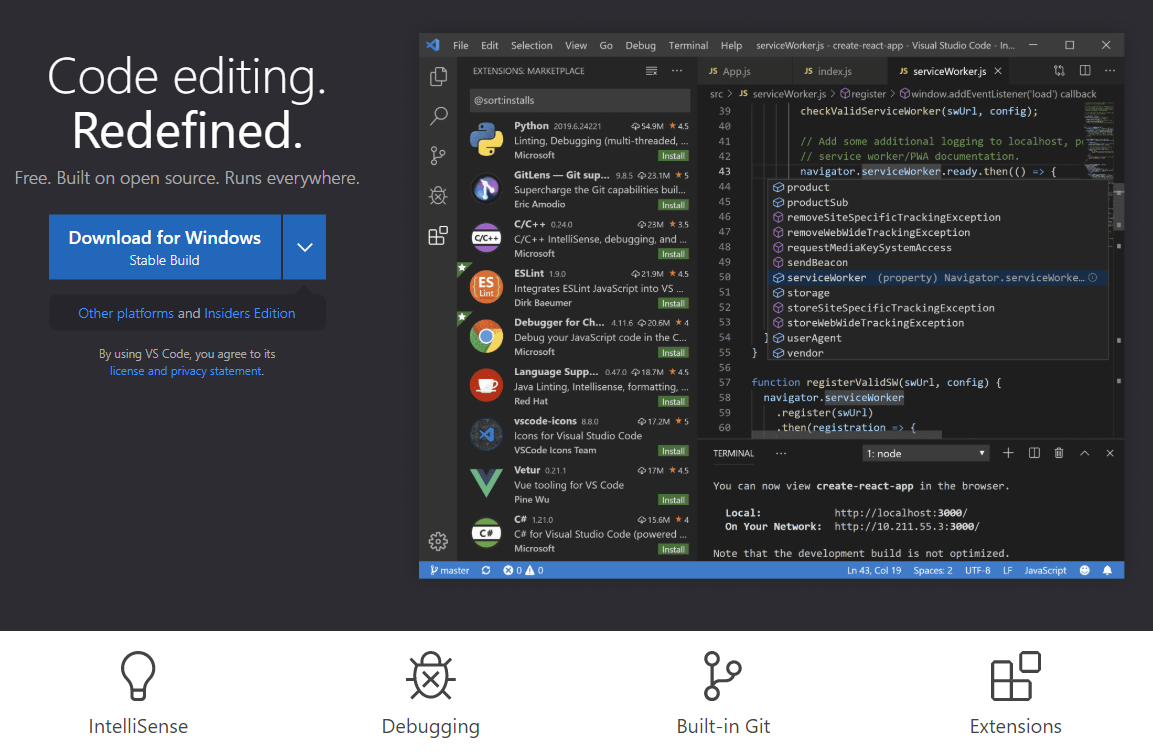Click JavaScript language mode in status bar
Image resolution: width=1153 pixels, height=755 pixels.
pos(1045,570)
